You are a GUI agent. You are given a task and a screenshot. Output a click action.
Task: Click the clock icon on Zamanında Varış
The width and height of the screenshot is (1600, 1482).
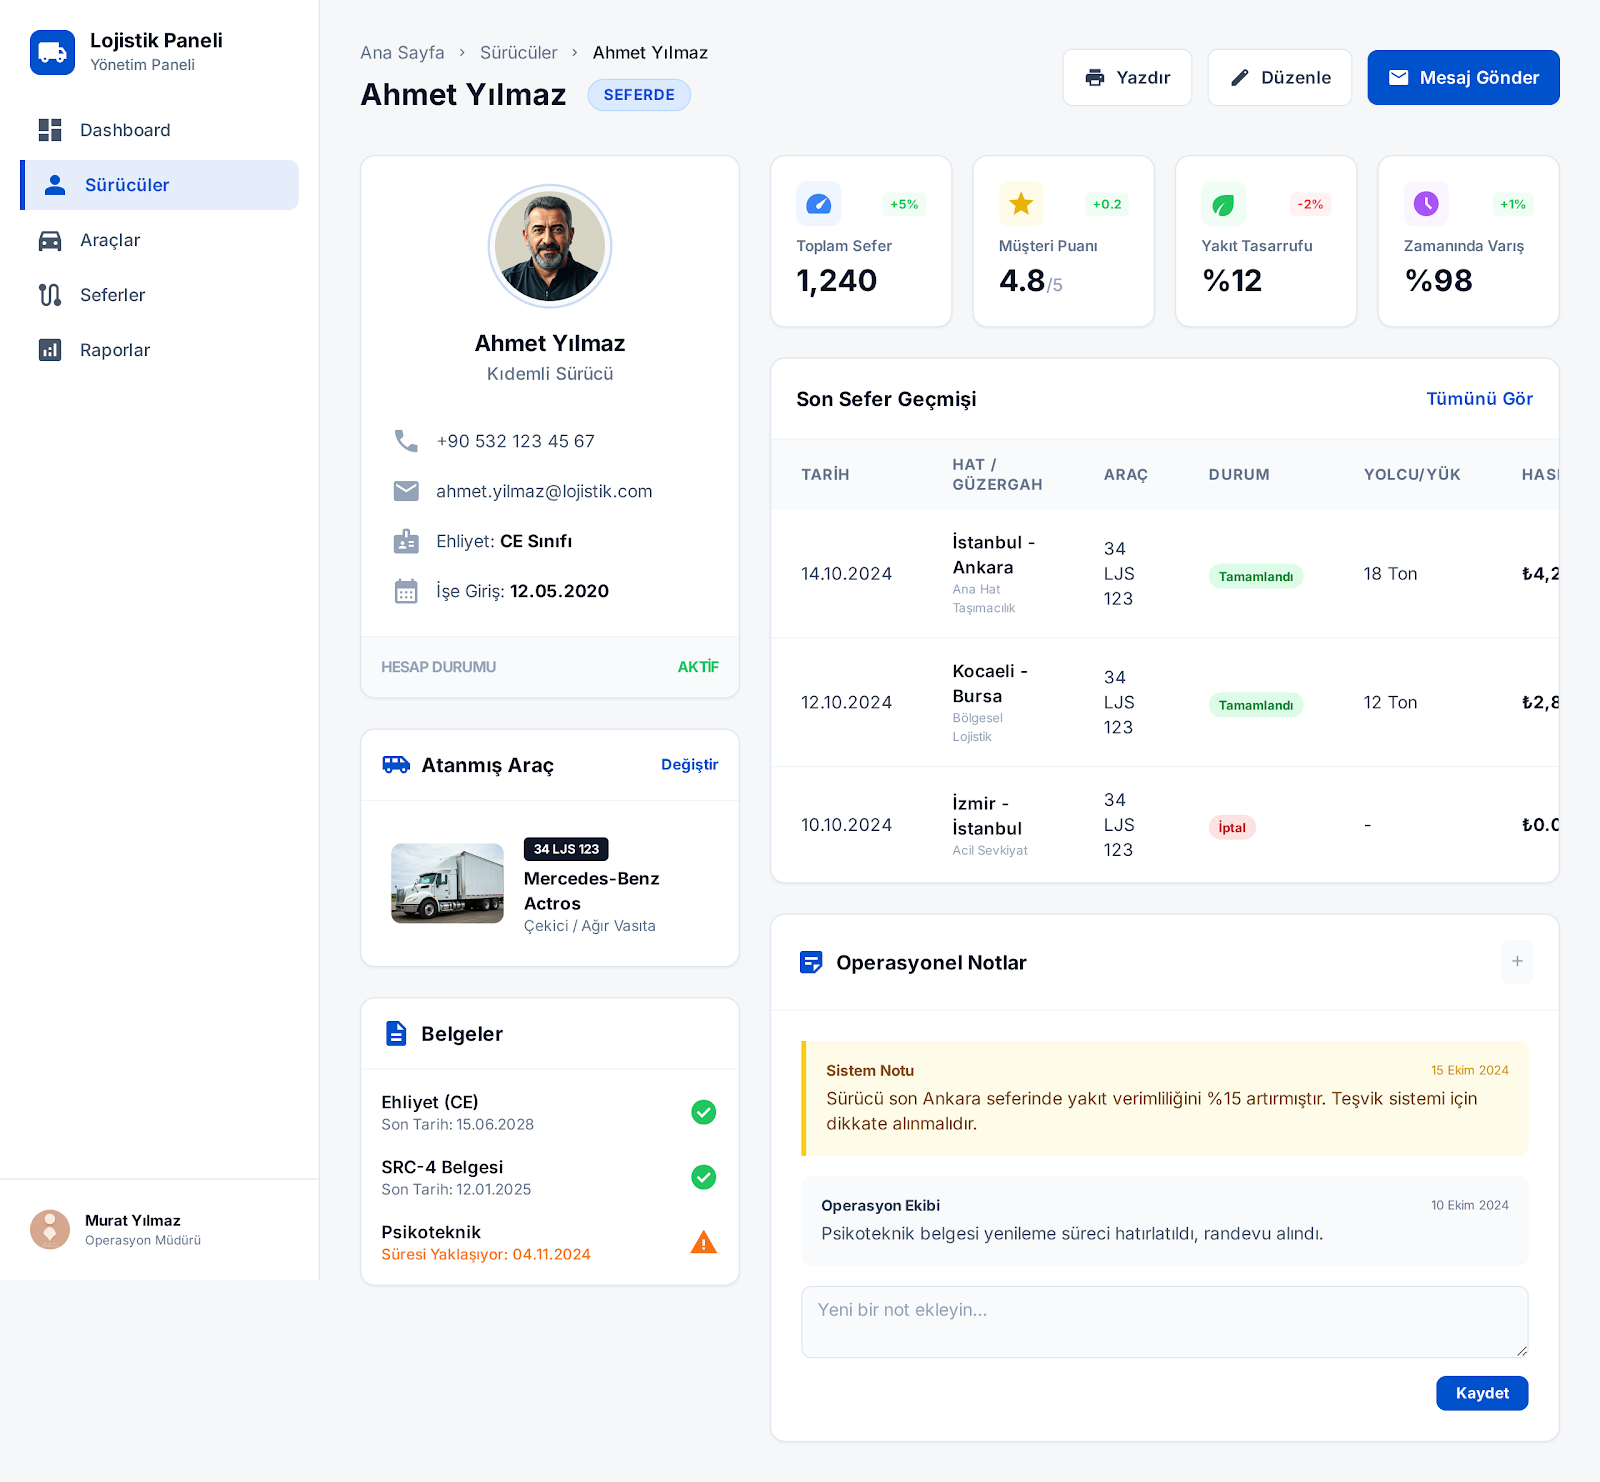(x=1425, y=204)
